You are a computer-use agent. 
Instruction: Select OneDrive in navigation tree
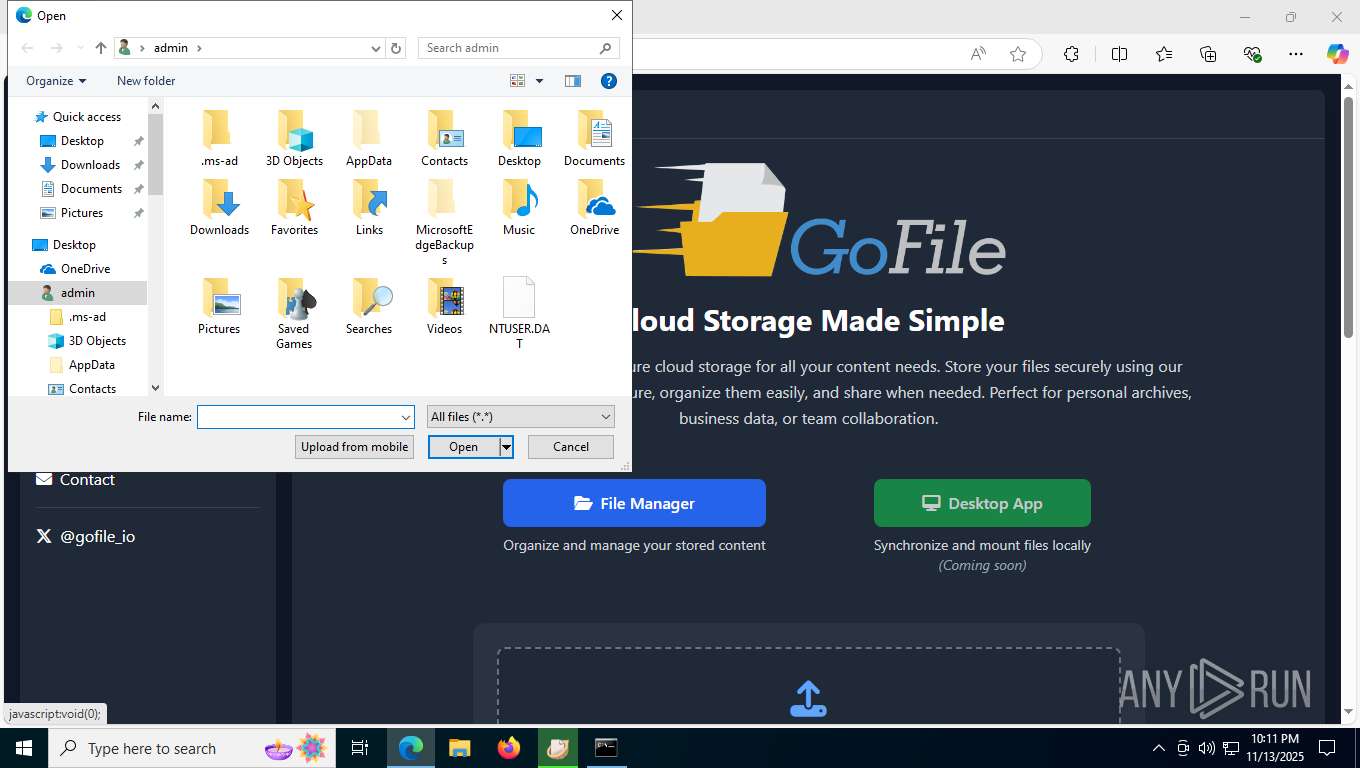(85, 269)
